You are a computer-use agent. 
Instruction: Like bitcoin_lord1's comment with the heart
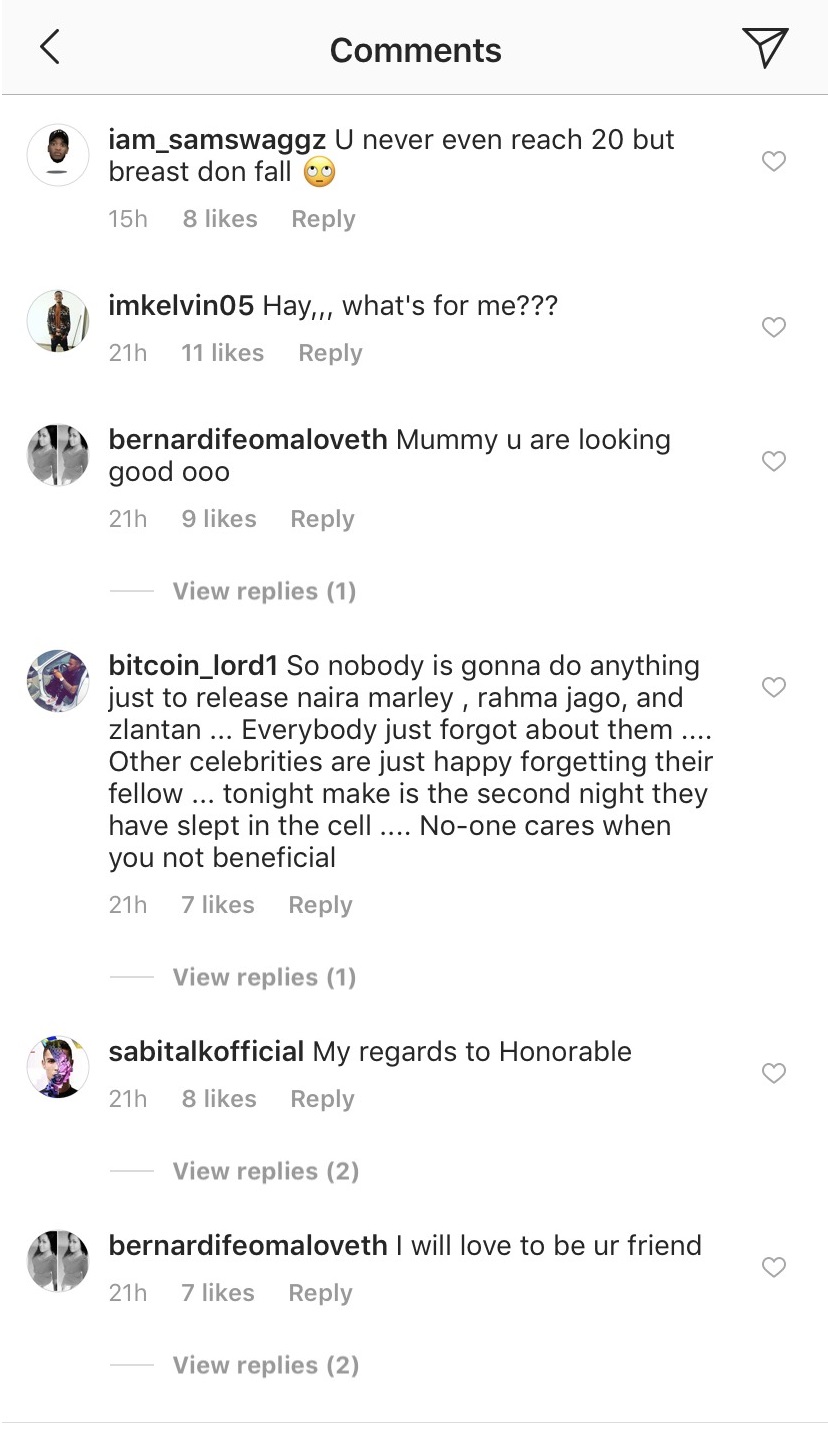(x=774, y=687)
